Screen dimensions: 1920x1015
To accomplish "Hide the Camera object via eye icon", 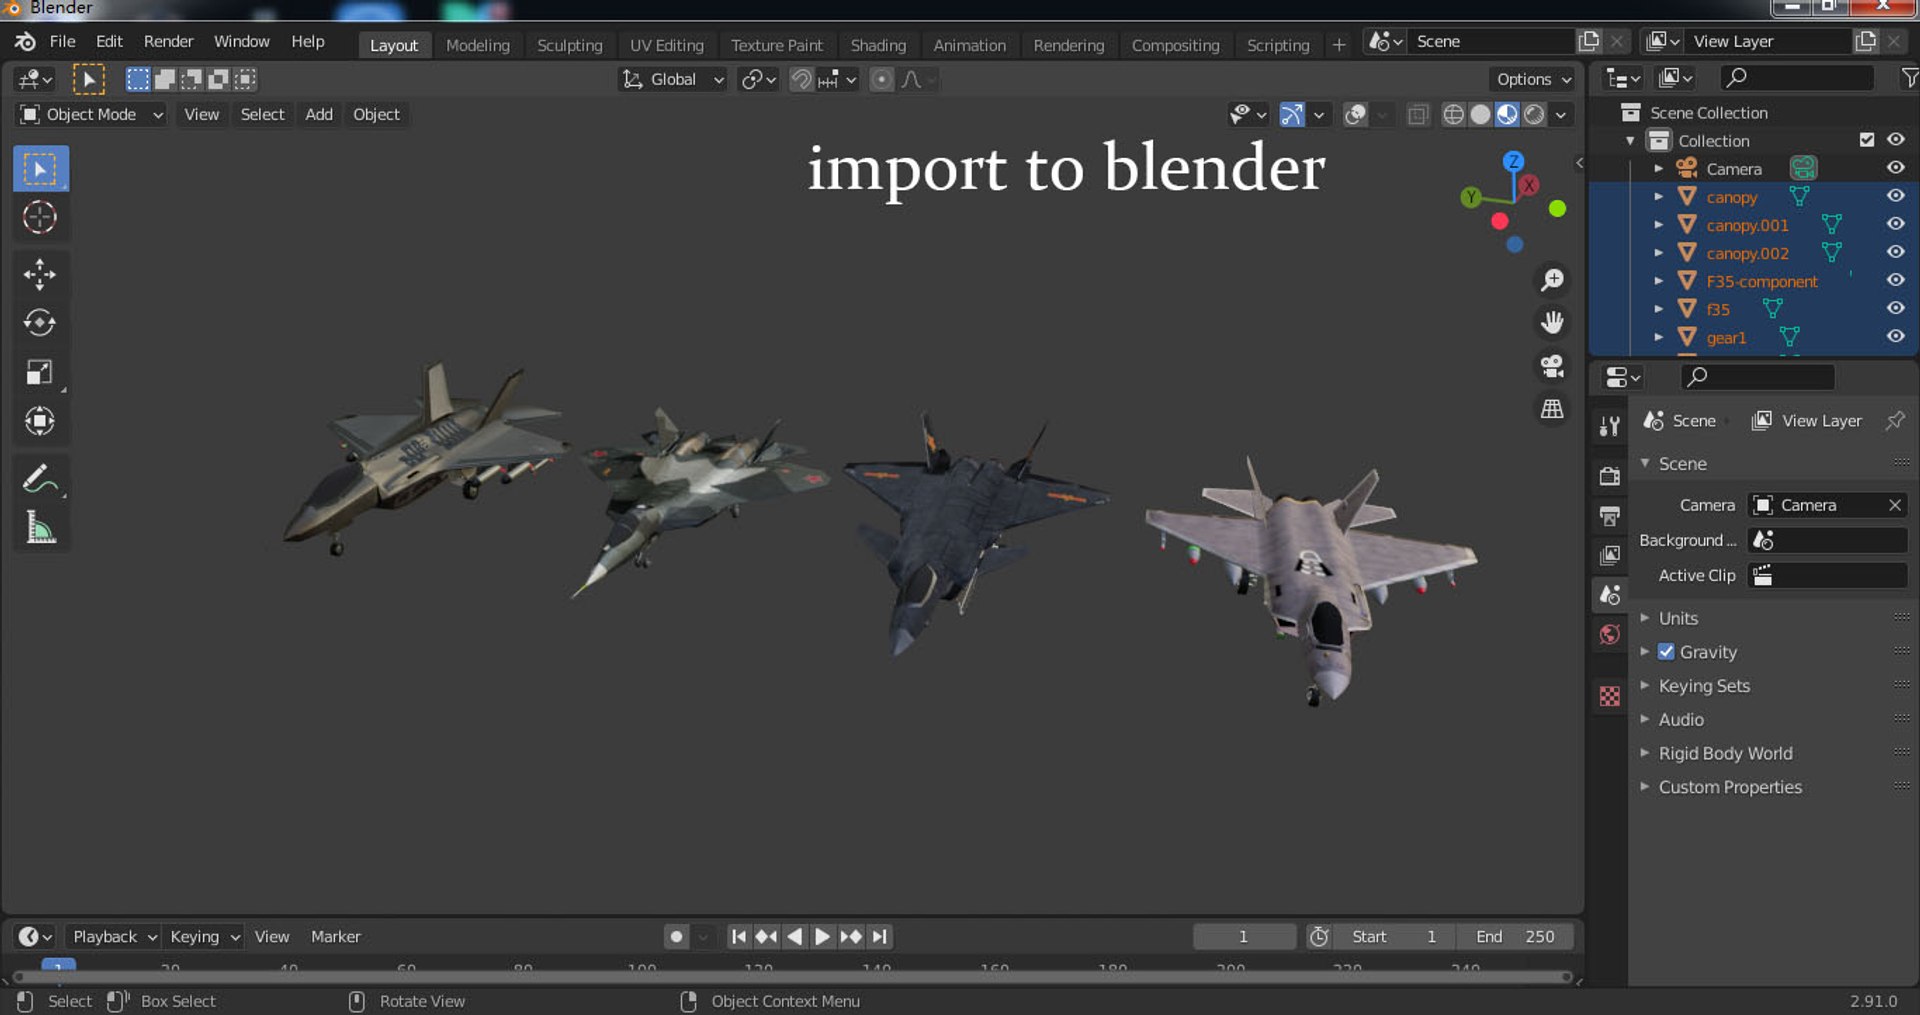I will coord(1895,168).
